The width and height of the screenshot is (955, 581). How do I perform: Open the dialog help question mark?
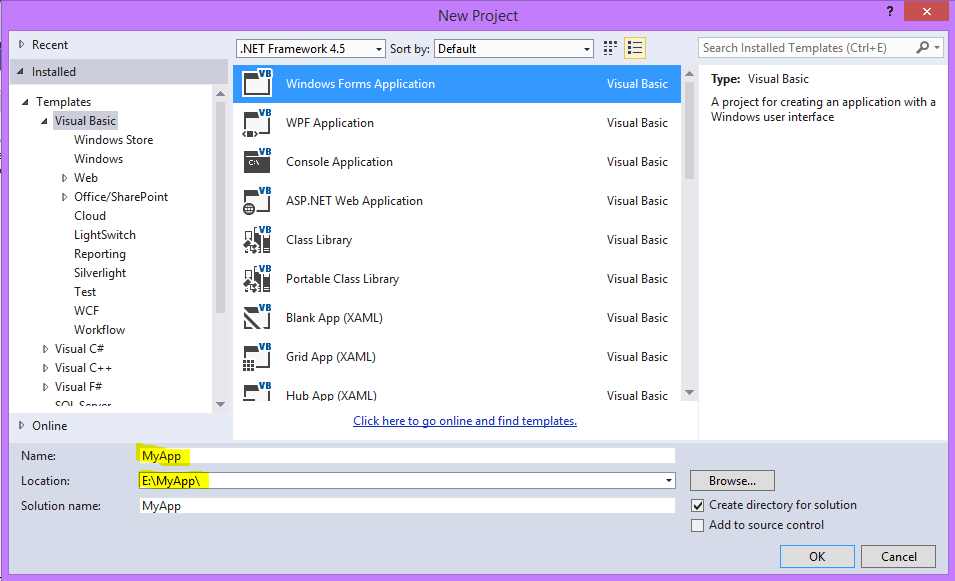click(890, 11)
